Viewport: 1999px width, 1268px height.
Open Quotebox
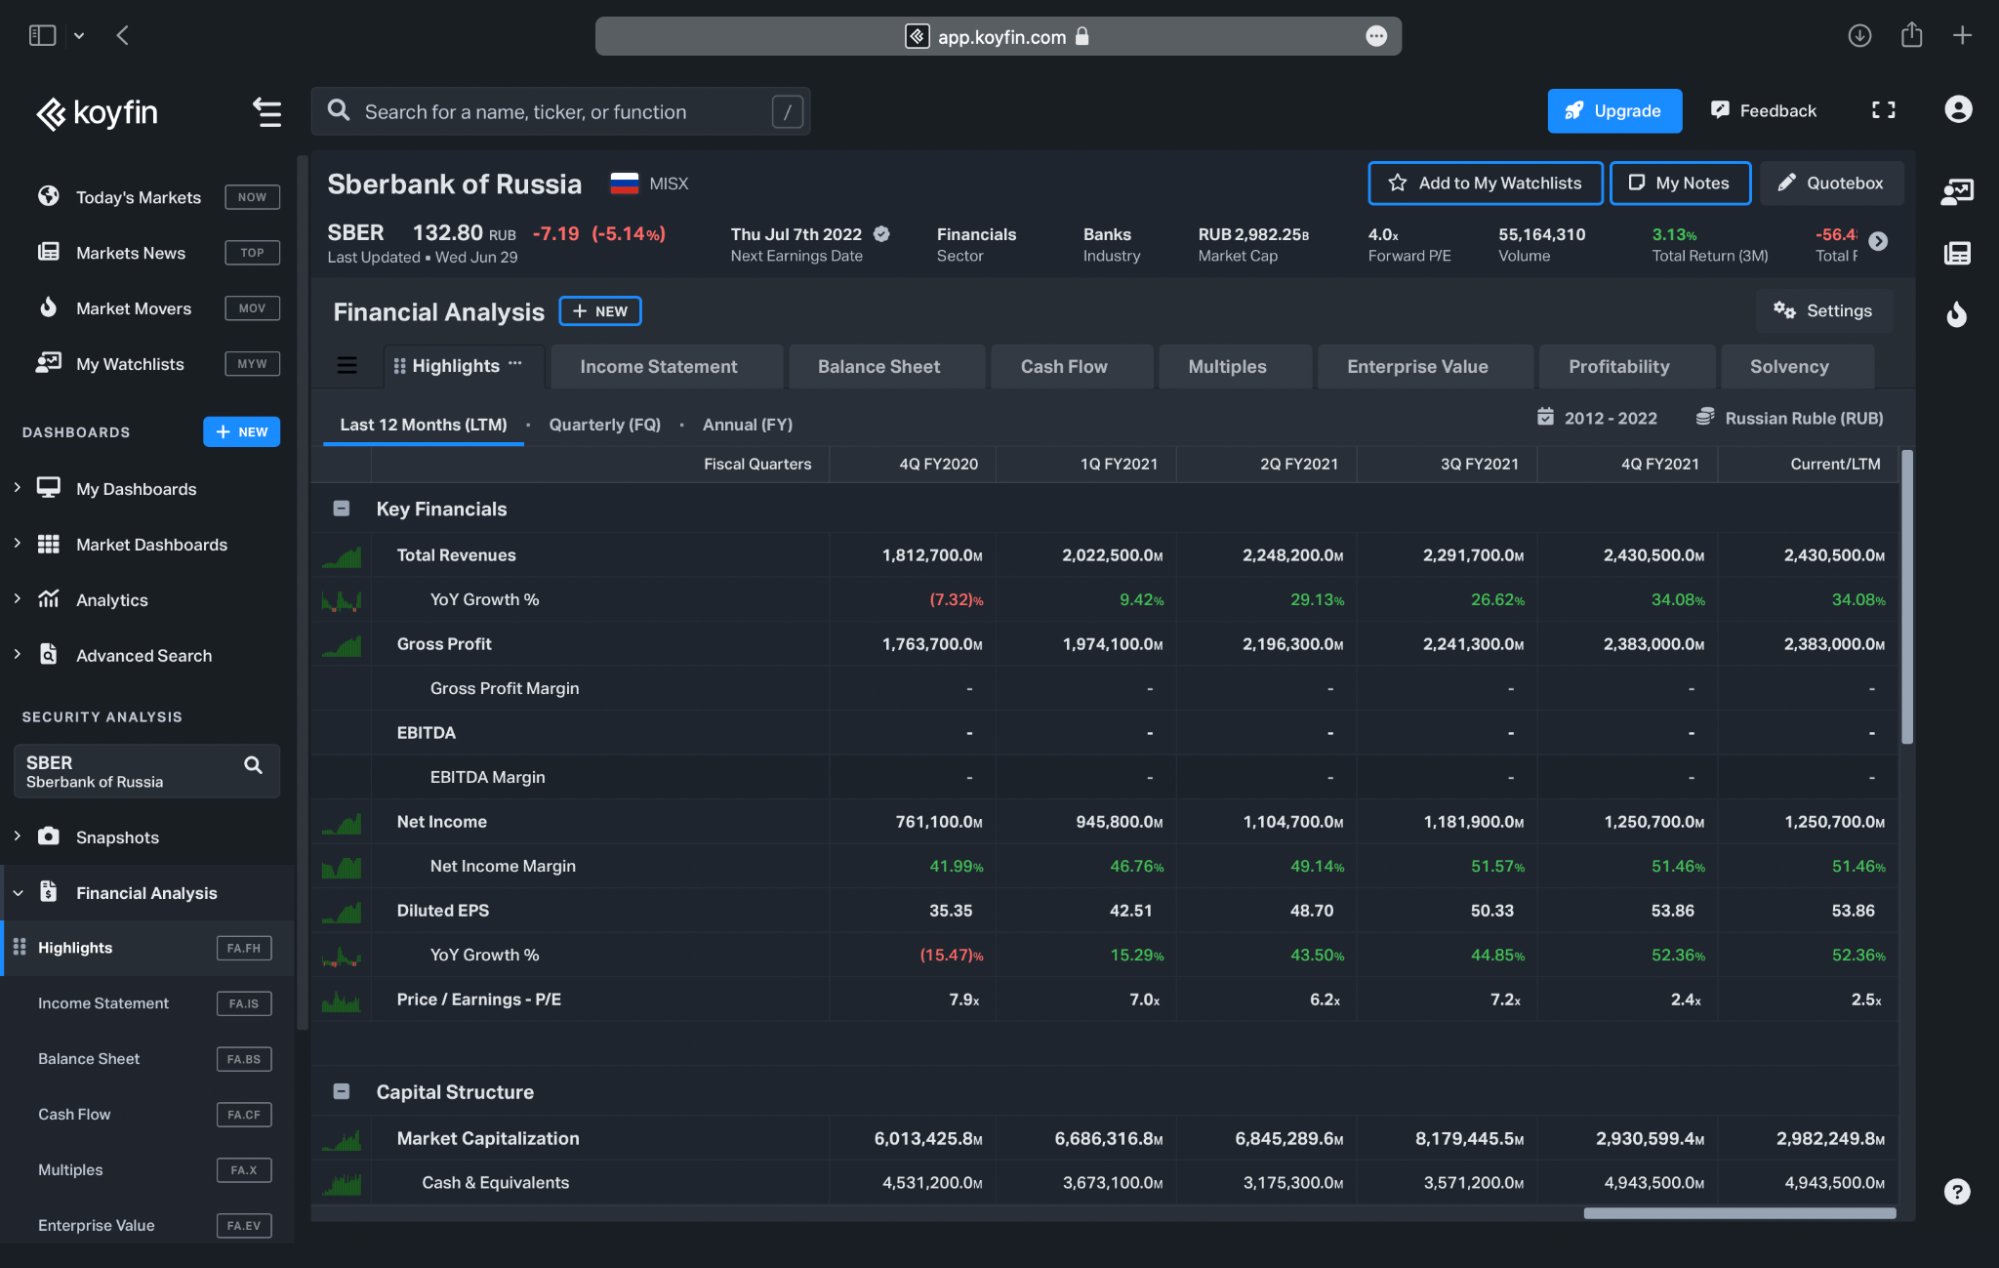pos(1831,183)
